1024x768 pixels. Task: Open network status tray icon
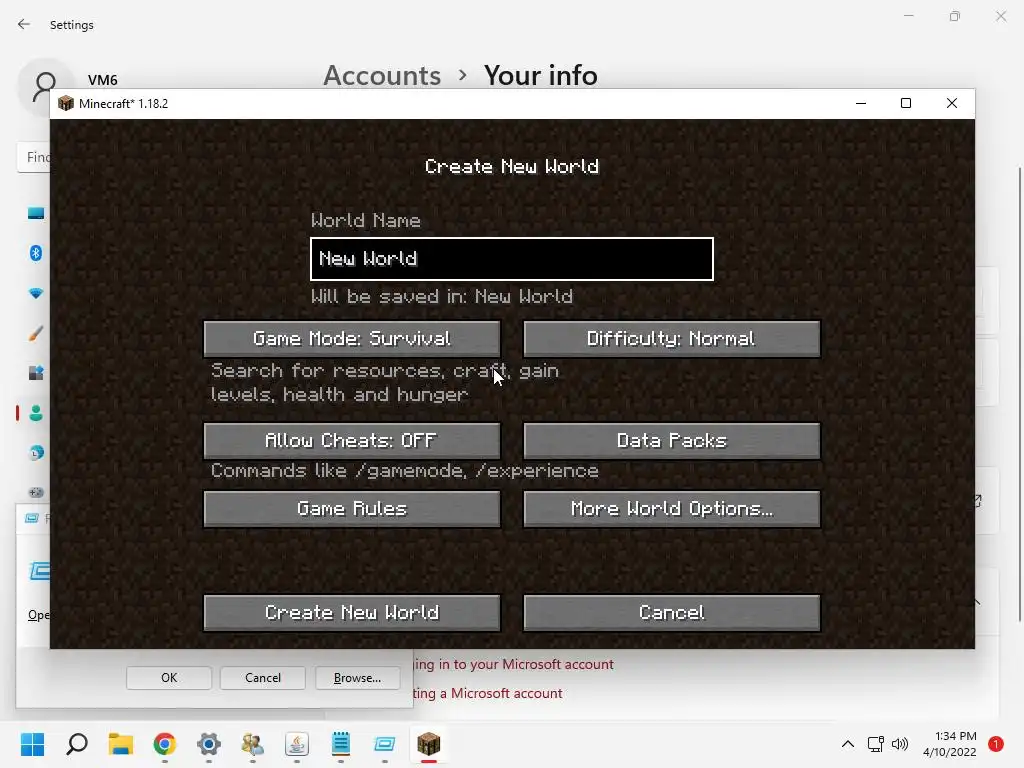pyautogui.click(x=875, y=744)
